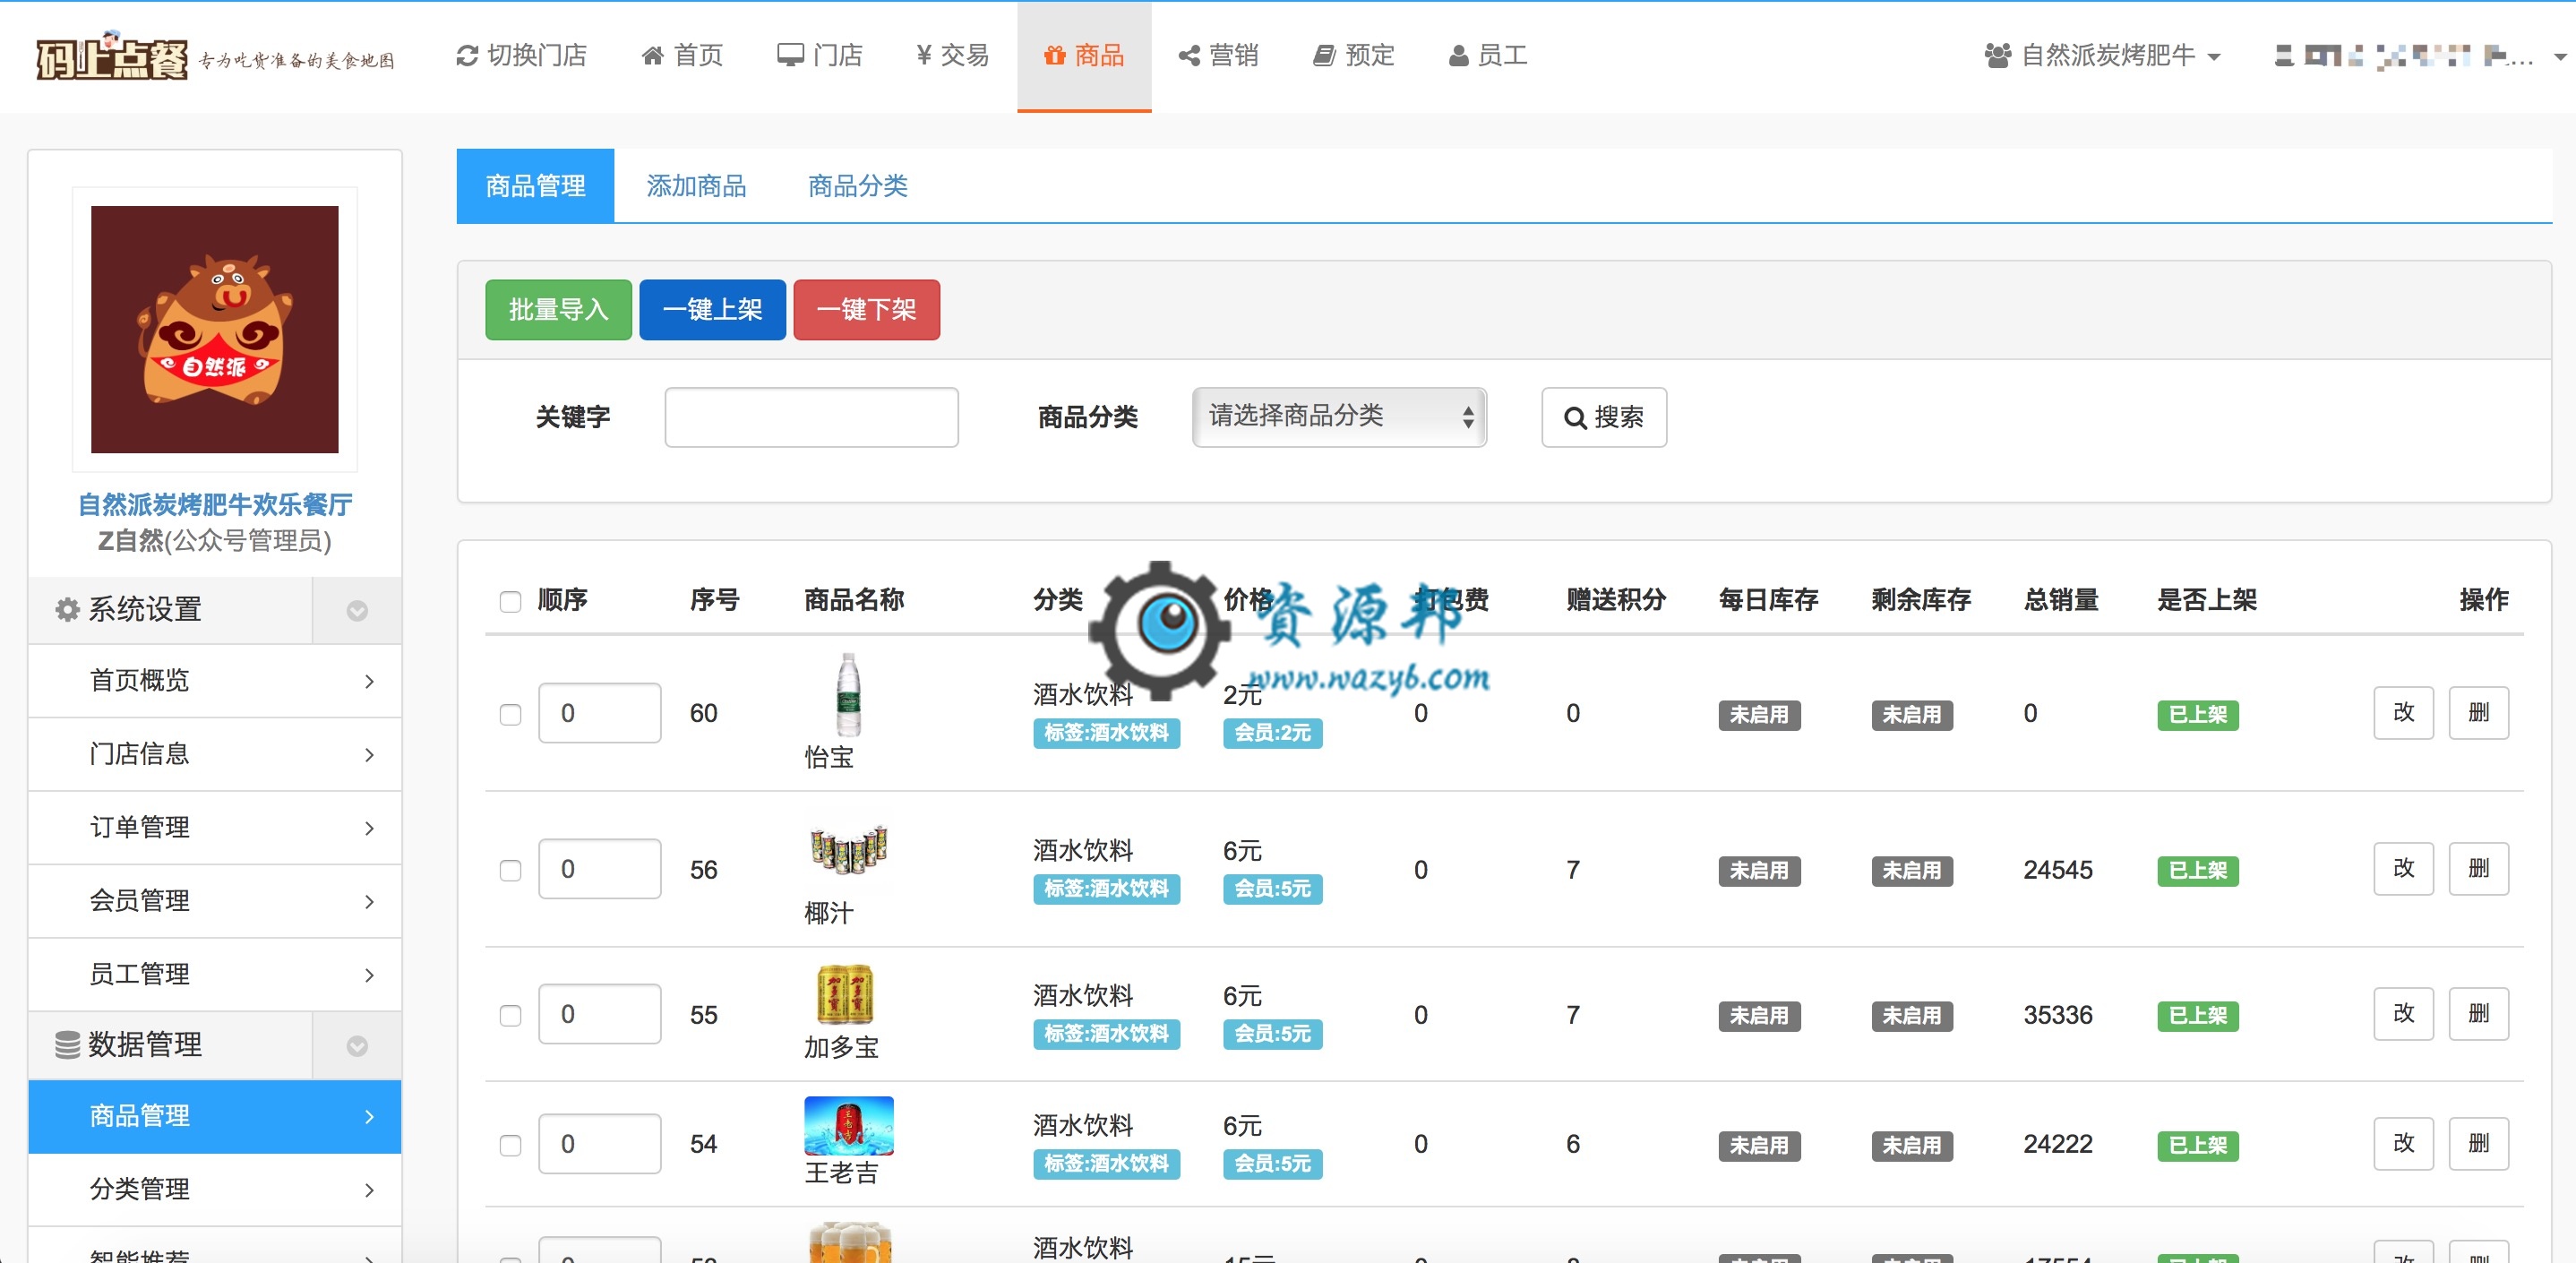Click 改 for the 椰汁 row
The width and height of the screenshot is (2576, 1263).
click(x=2403, y=868)
